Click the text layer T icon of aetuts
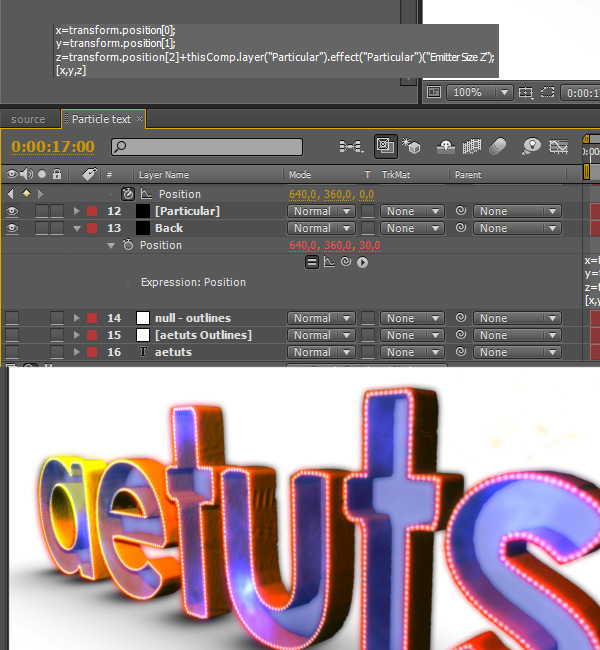 point(143,352)
